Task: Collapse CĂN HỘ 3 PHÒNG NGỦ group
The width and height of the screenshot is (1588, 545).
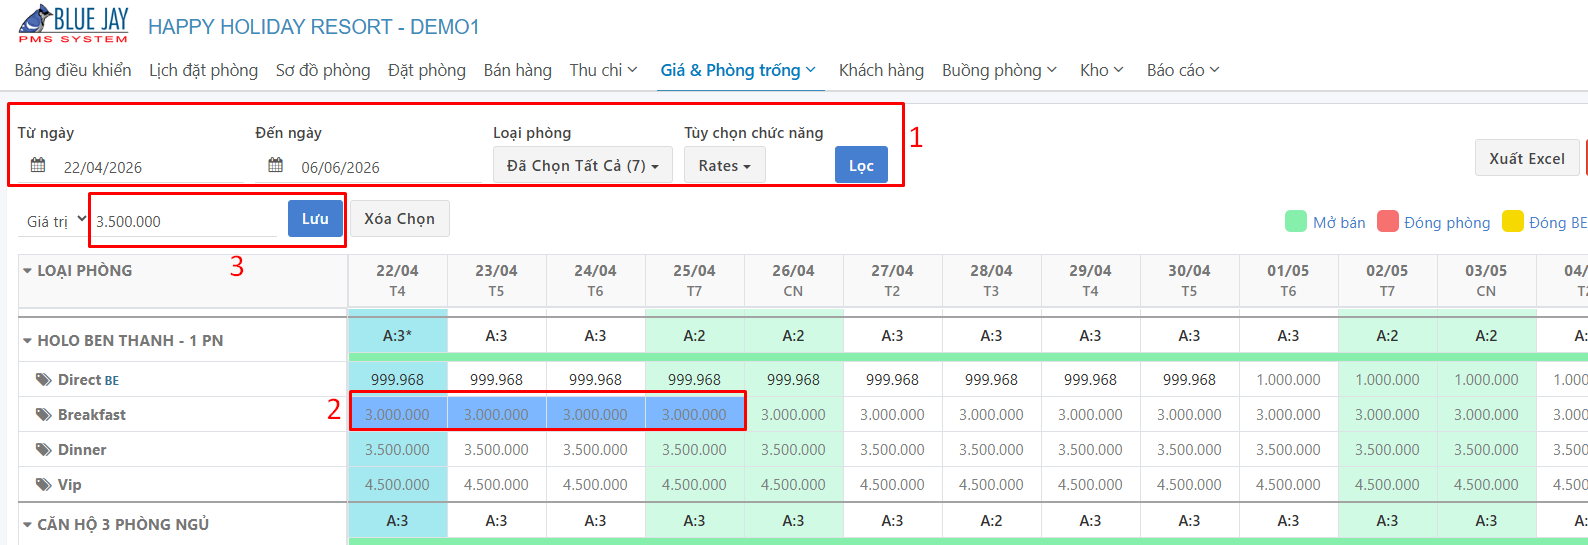Action: click(27, 525)
